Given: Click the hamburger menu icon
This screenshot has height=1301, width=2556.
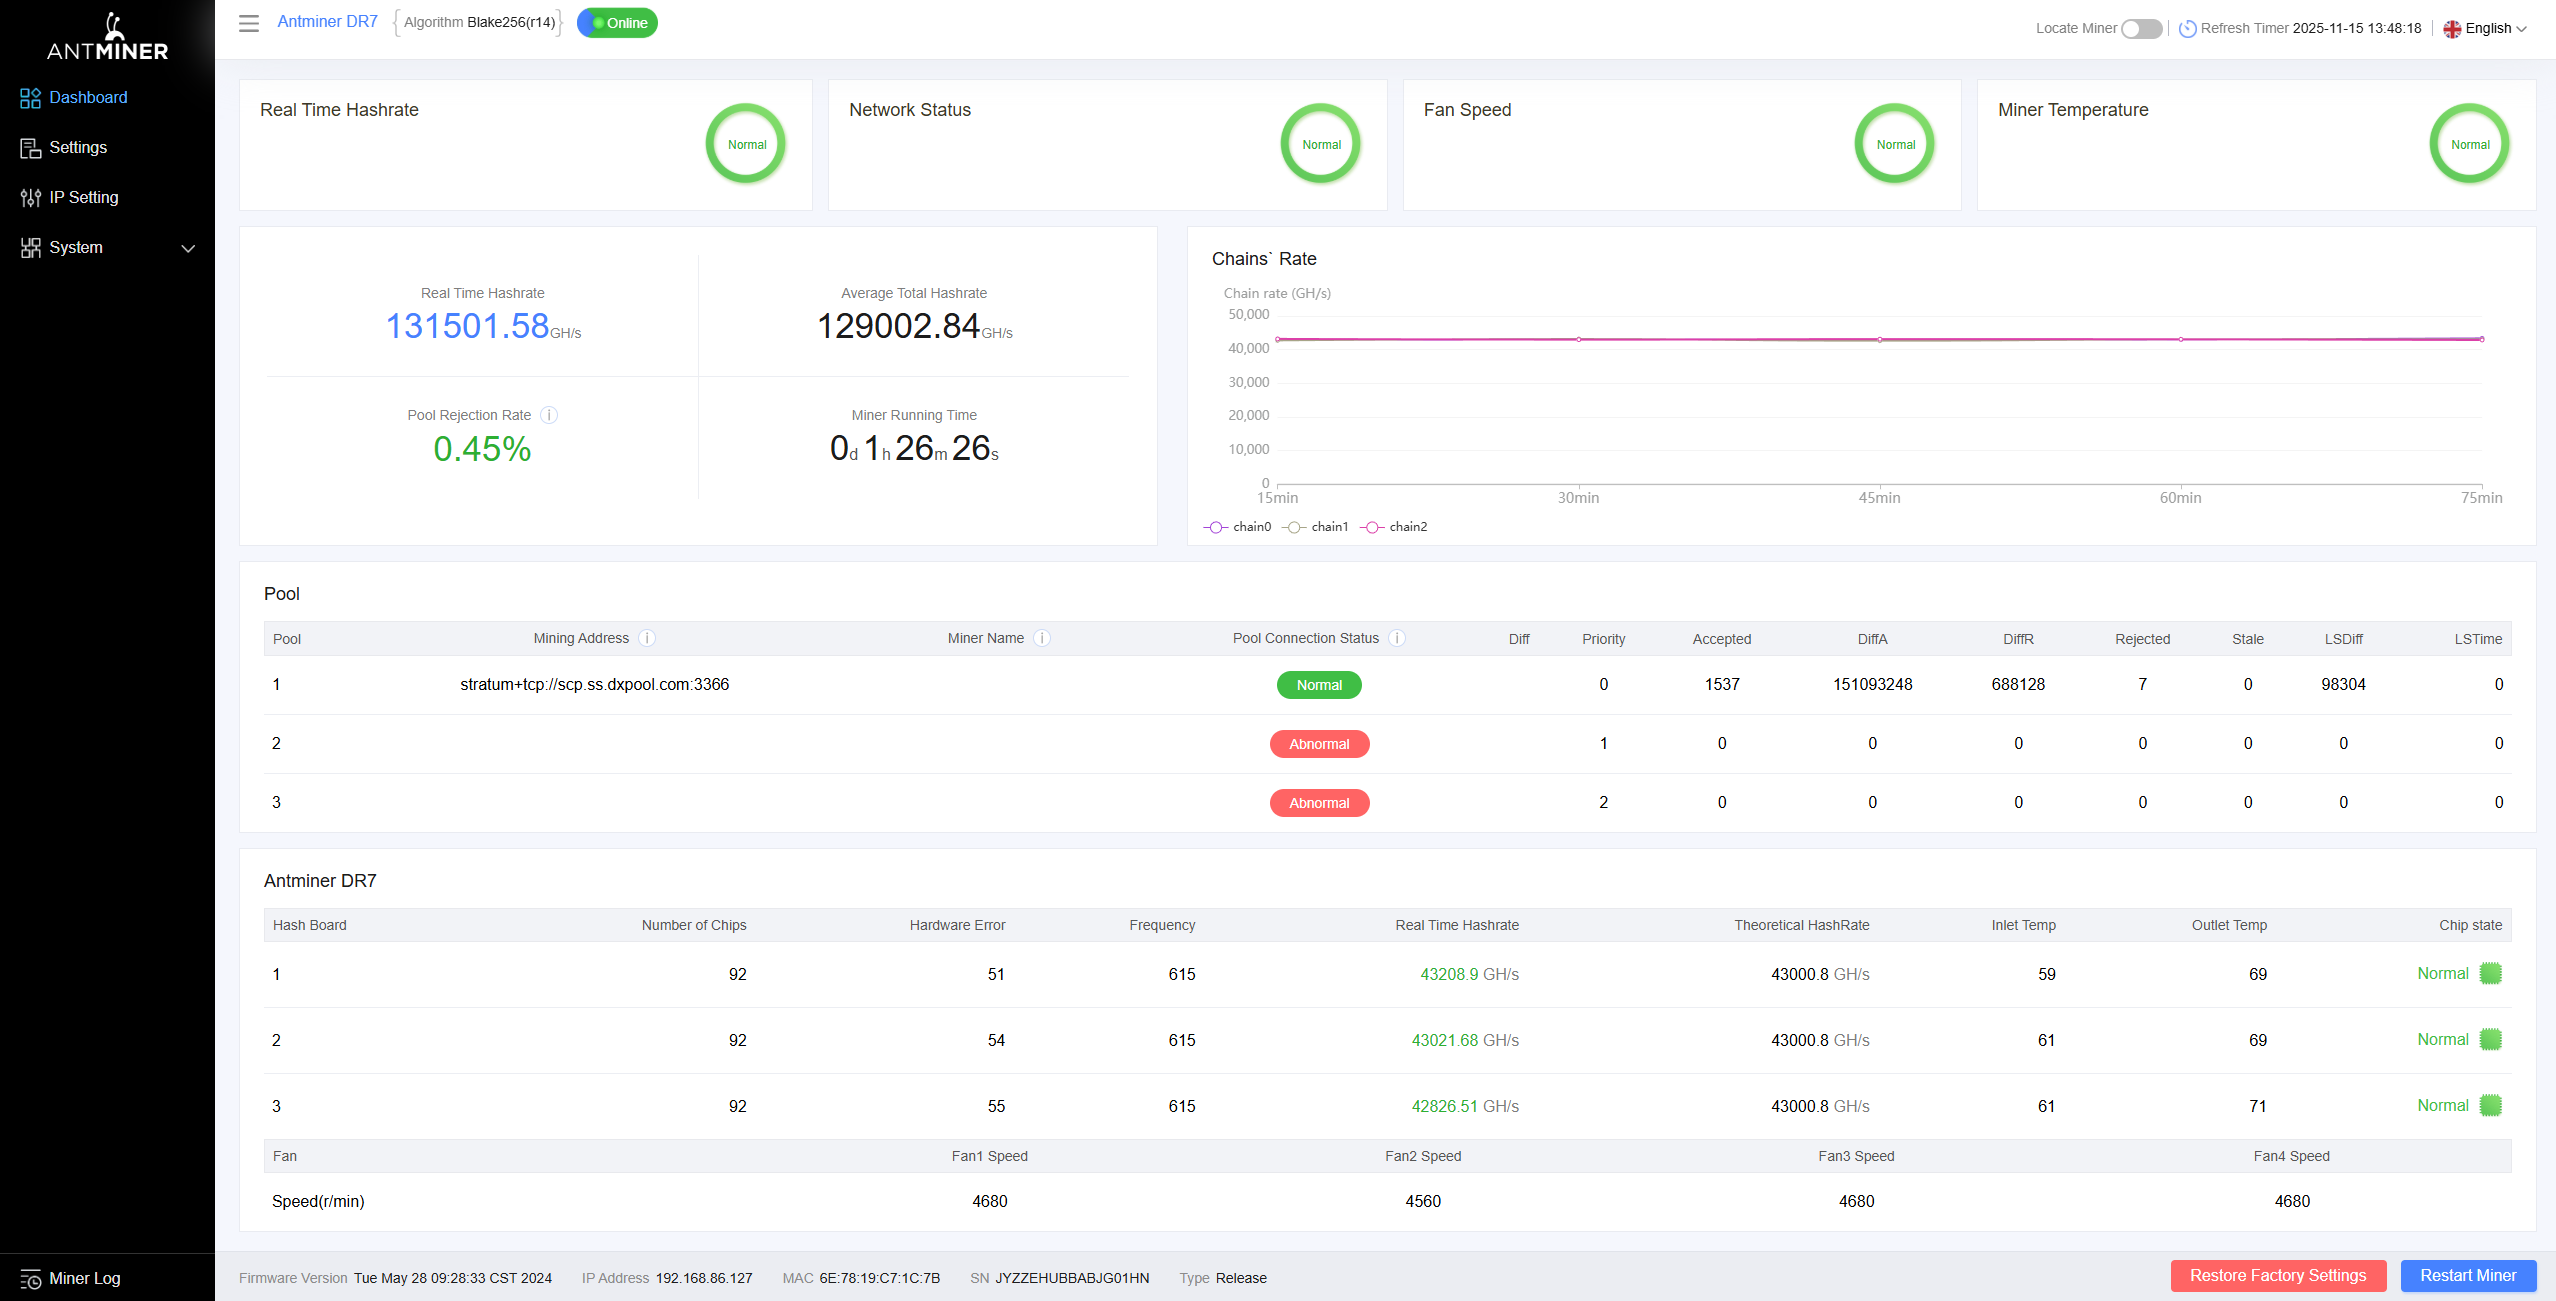Looking at the screenshot, I should pos(249,23).
